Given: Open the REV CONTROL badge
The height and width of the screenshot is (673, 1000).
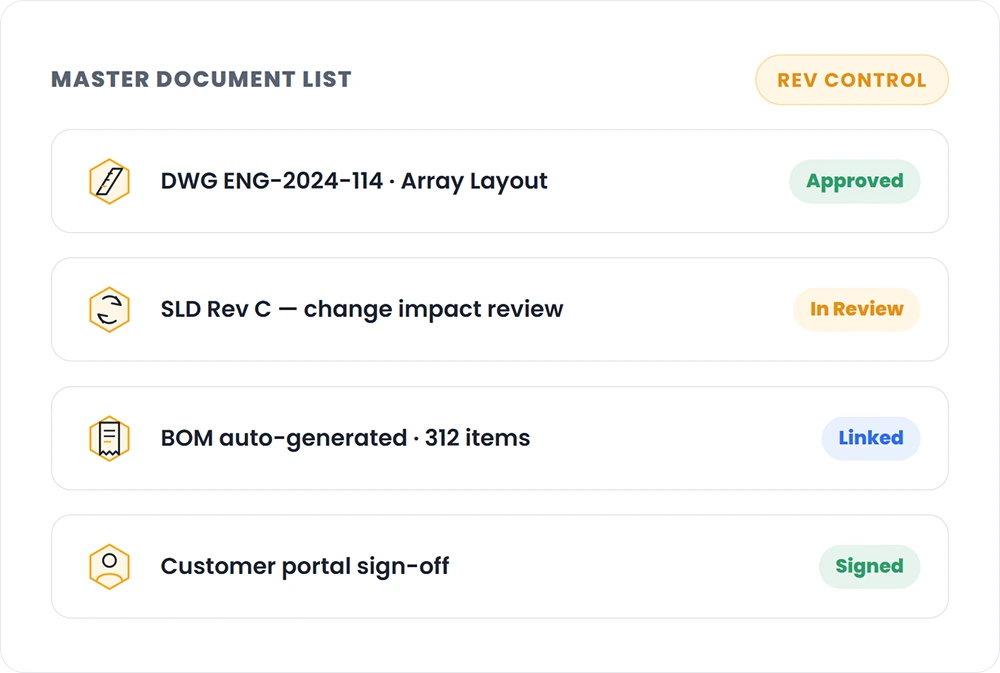Looking at the screenshot, I should click(x=851, y=80).
